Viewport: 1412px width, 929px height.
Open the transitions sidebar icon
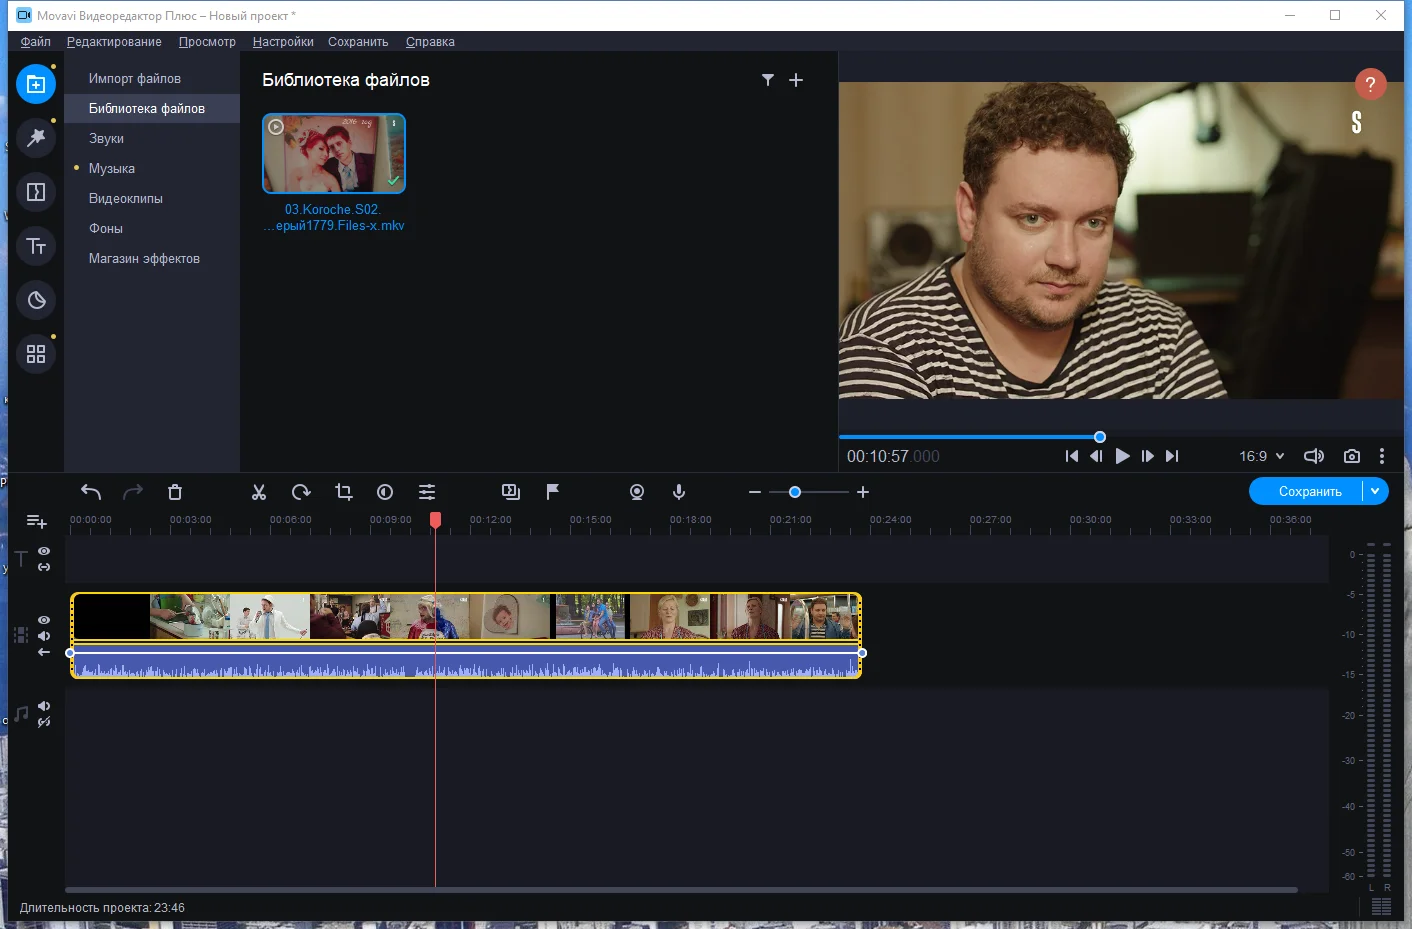click(x=36, y=192)
